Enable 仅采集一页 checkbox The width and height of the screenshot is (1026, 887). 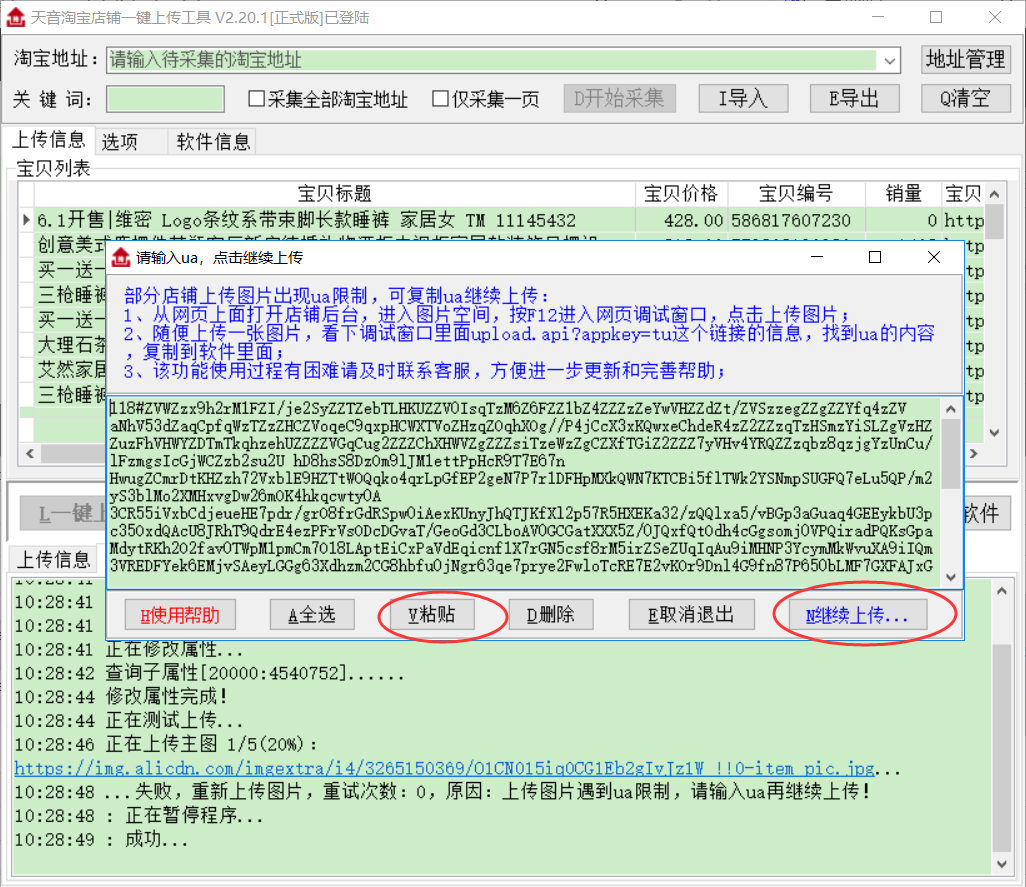[x=440, y=99]
